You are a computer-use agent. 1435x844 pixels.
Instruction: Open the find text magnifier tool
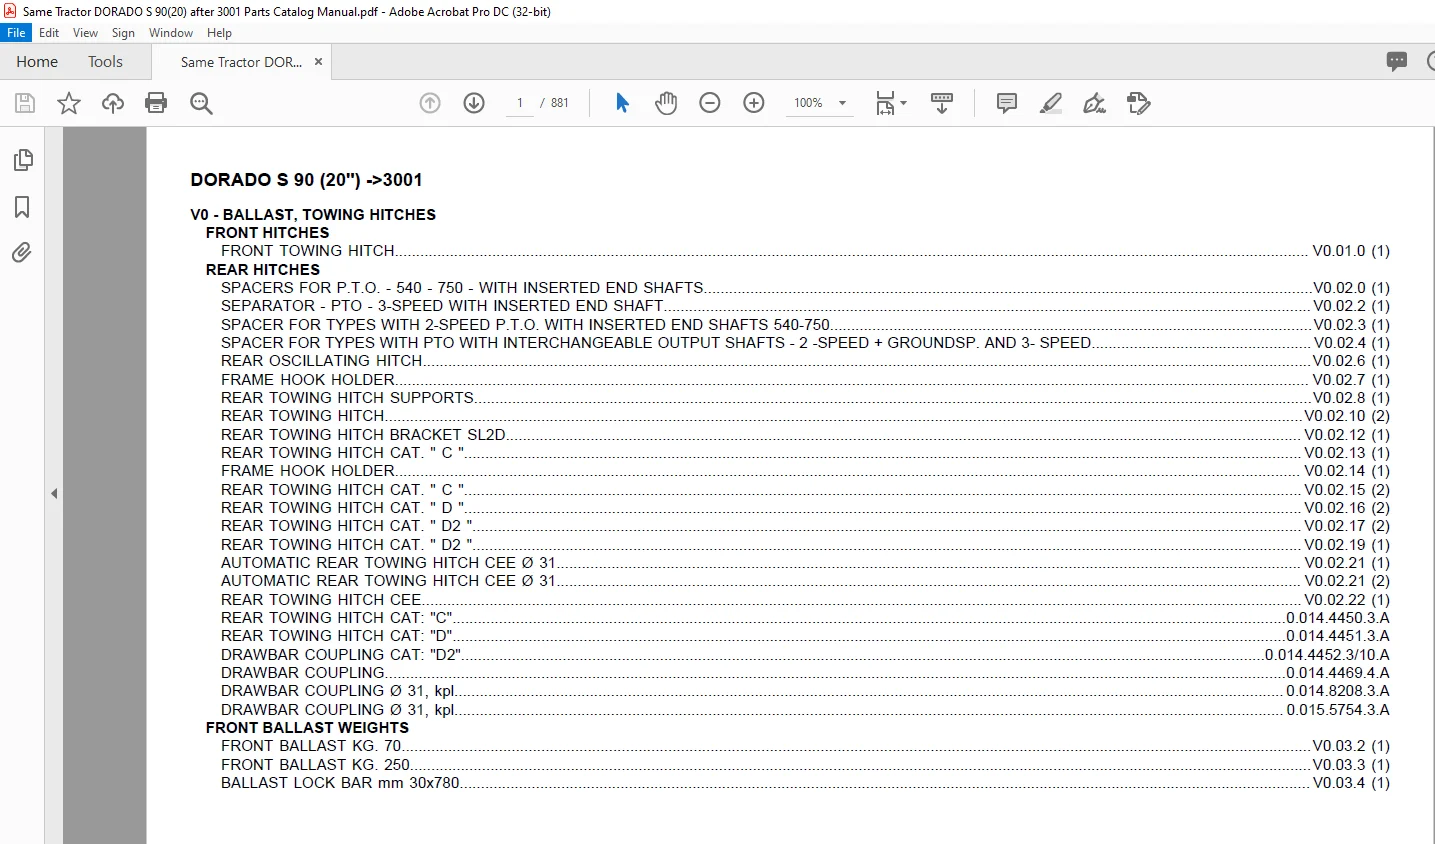click(201, 103)
